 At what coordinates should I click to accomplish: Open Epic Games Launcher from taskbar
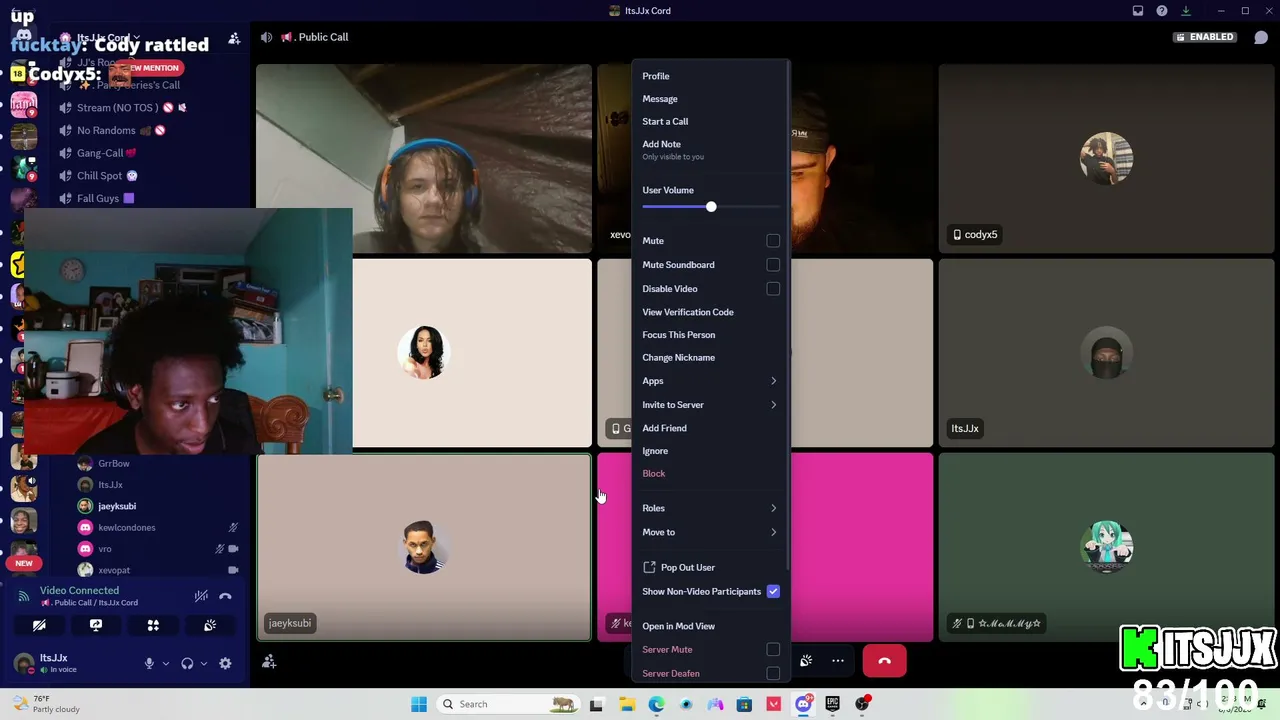point(832,704)
